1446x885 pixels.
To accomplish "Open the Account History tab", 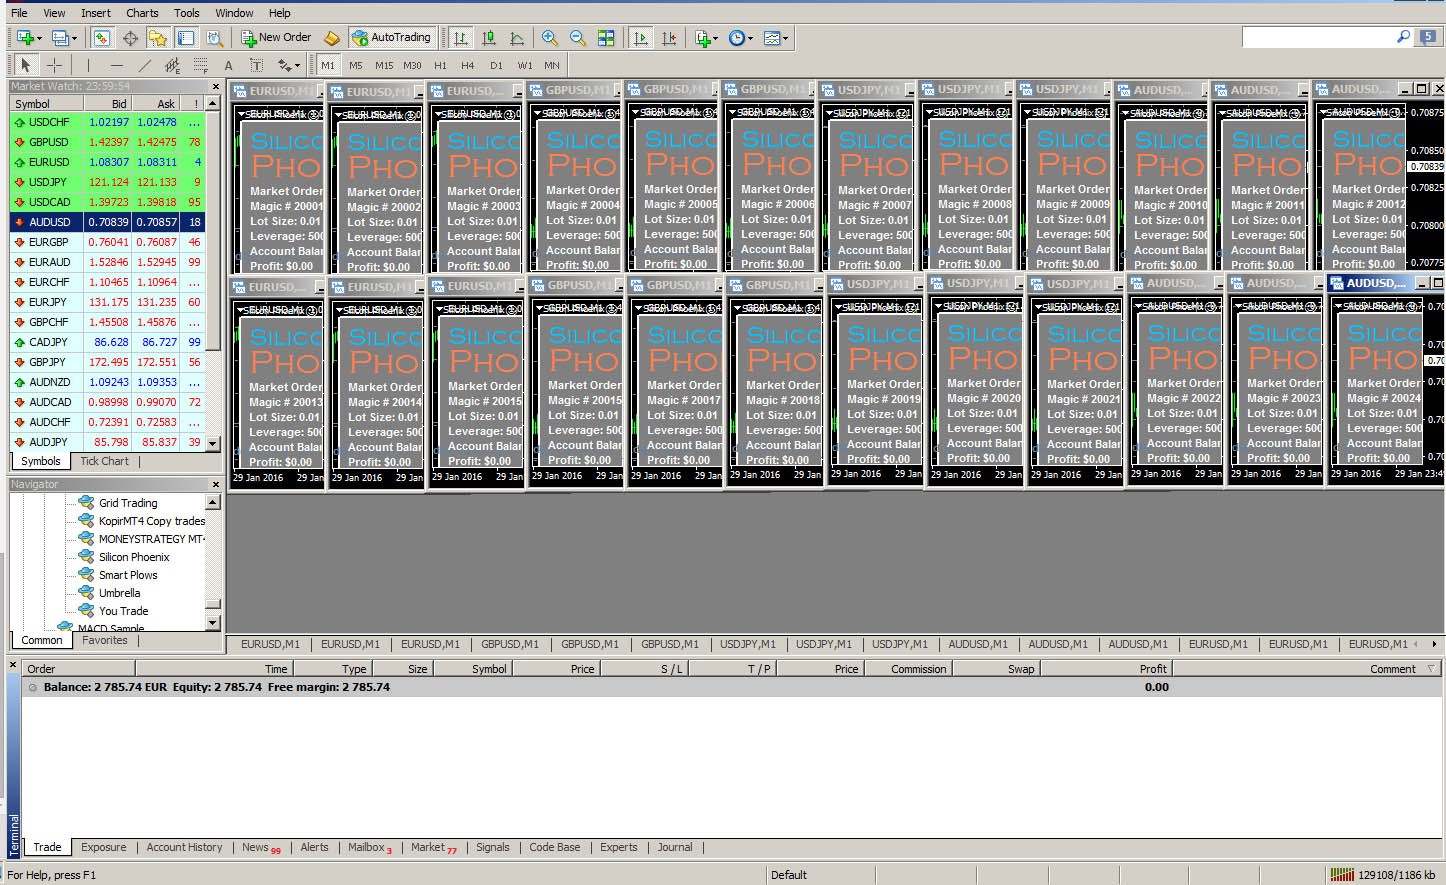I will tap(184, 847).
